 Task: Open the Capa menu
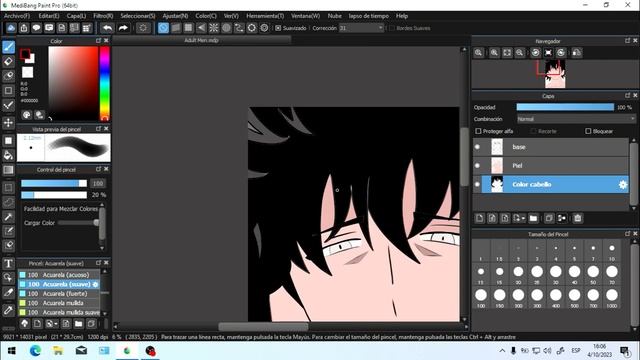tap(76, 16)
